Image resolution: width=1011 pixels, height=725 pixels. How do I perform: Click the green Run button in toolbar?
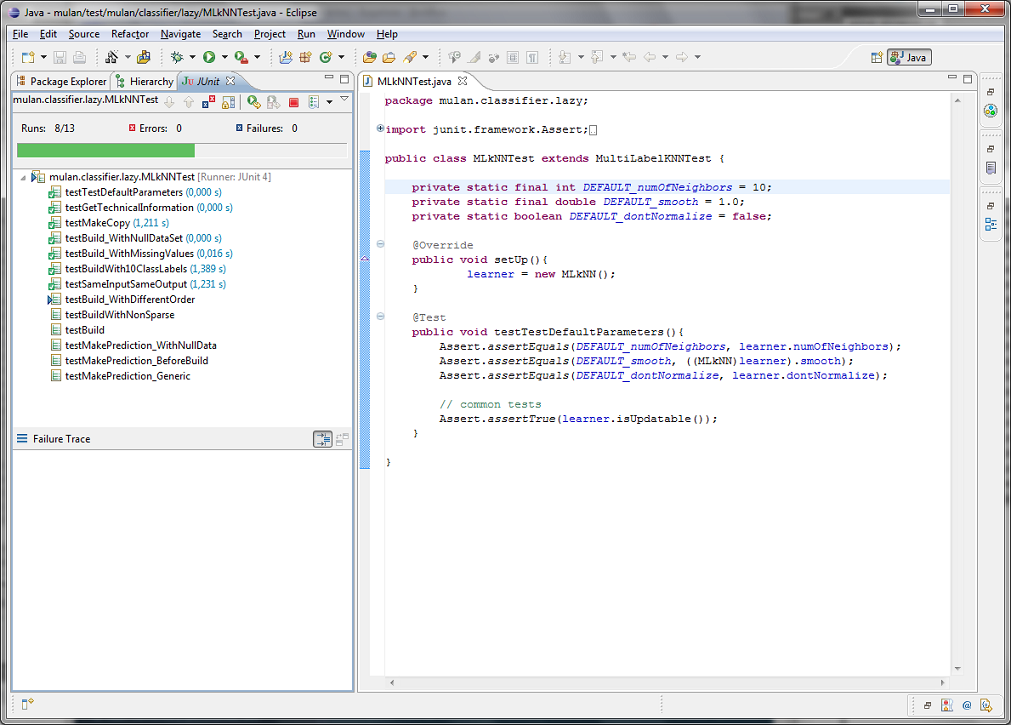(210, 58)
